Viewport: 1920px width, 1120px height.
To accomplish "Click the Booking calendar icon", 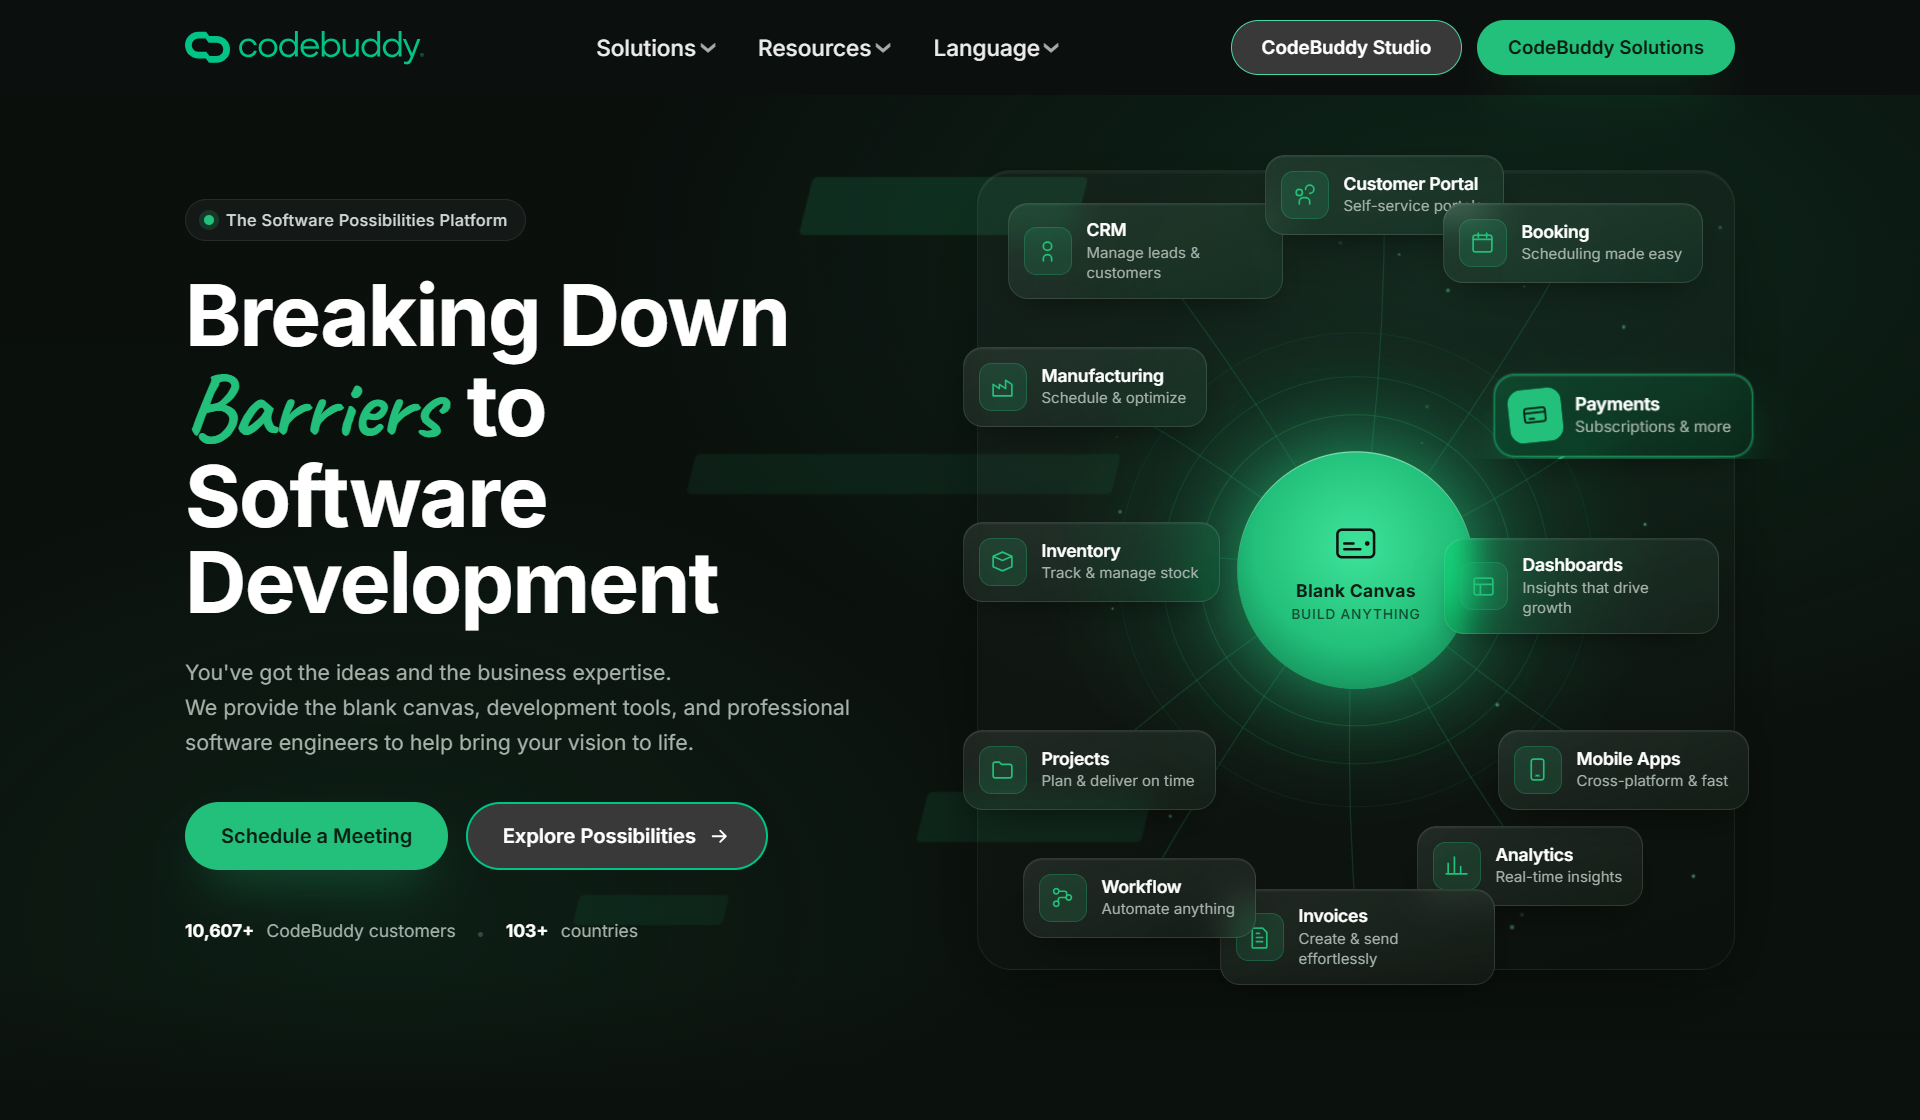I will point(1483,243).
